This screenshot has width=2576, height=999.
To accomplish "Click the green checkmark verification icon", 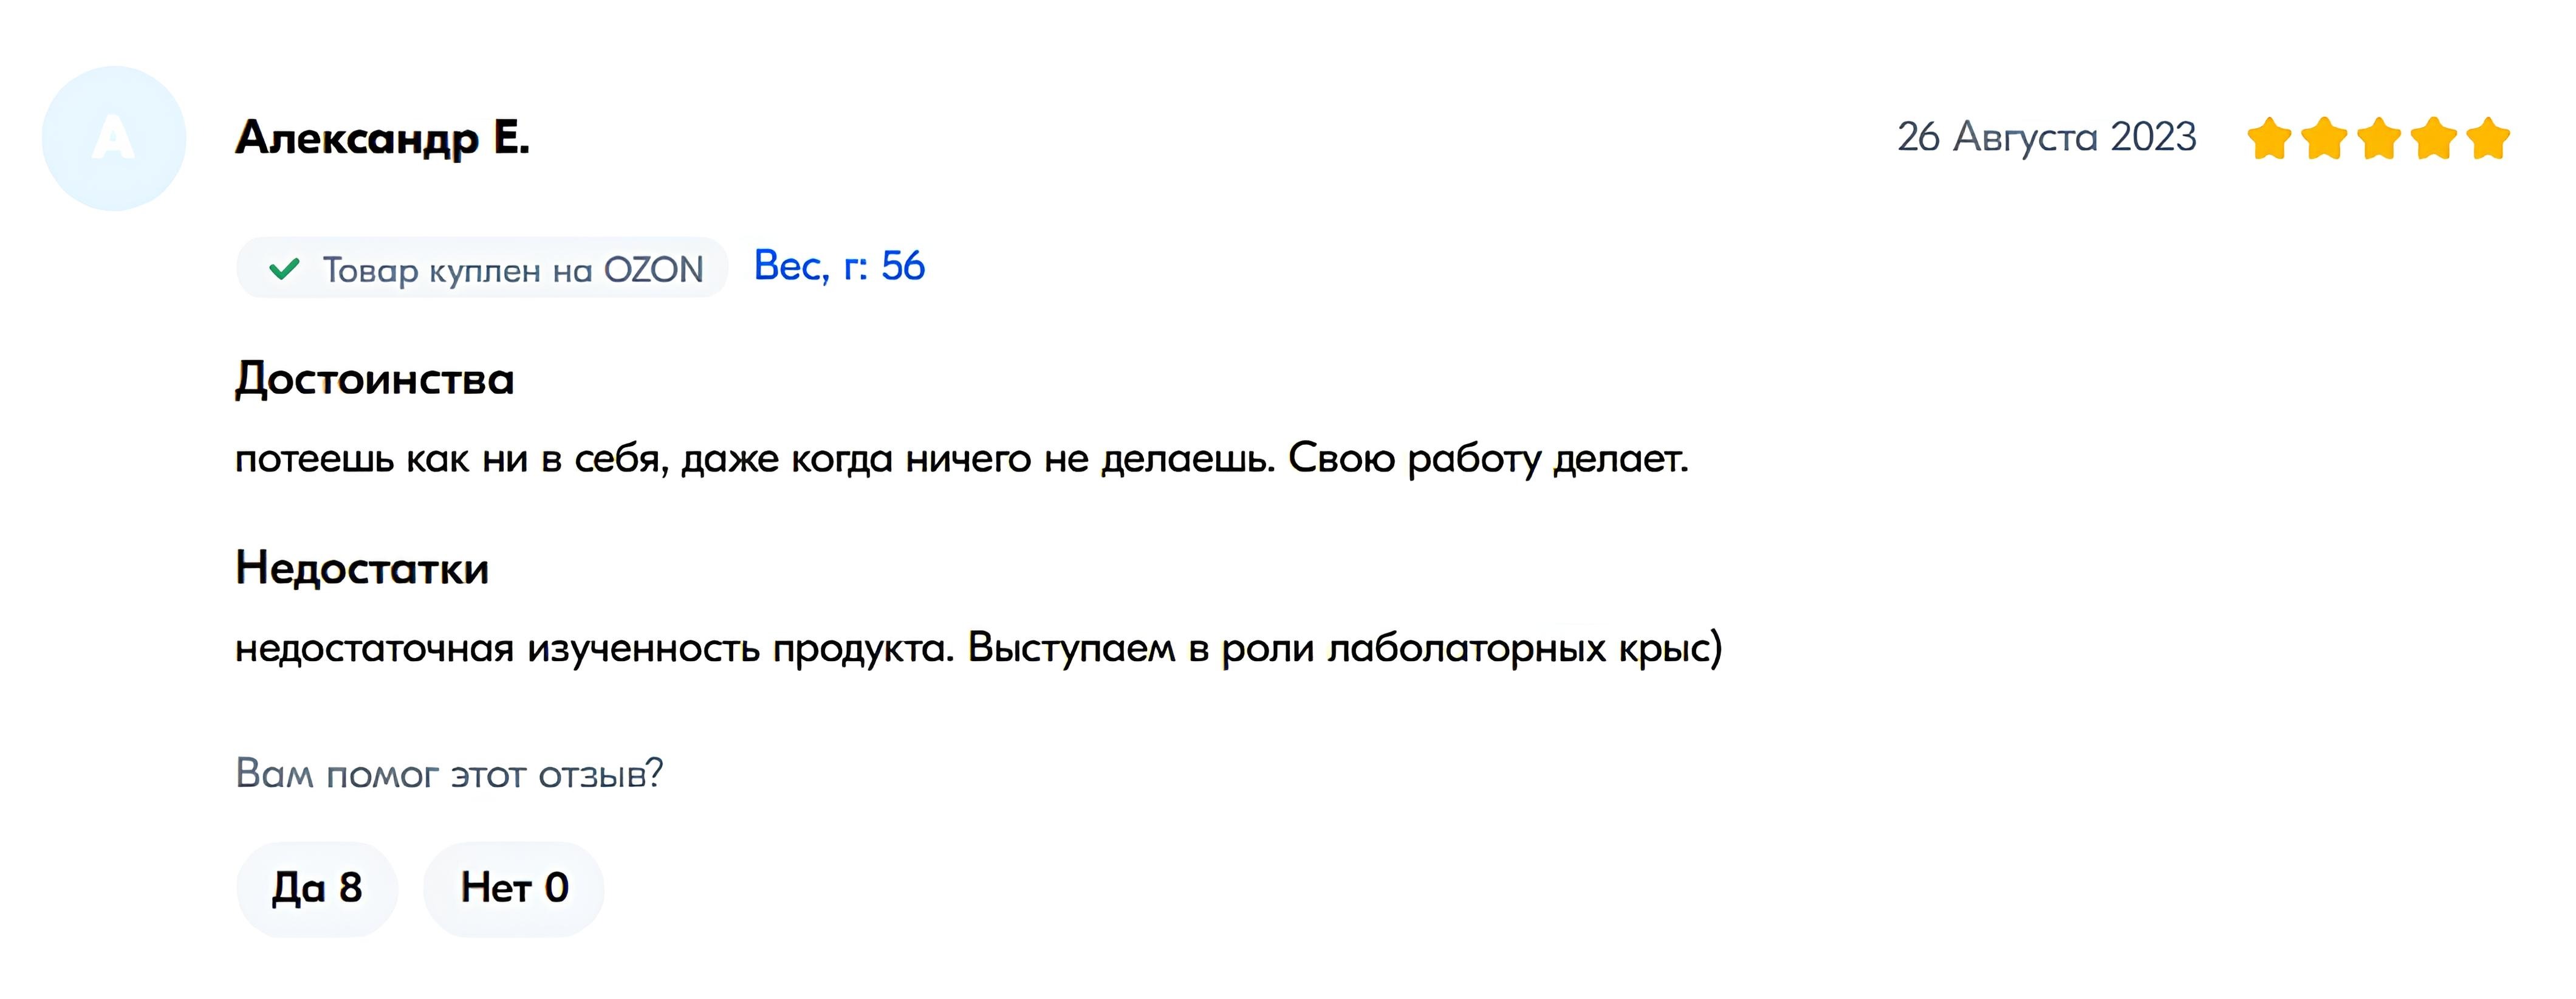I will click(x=284, y=268).
